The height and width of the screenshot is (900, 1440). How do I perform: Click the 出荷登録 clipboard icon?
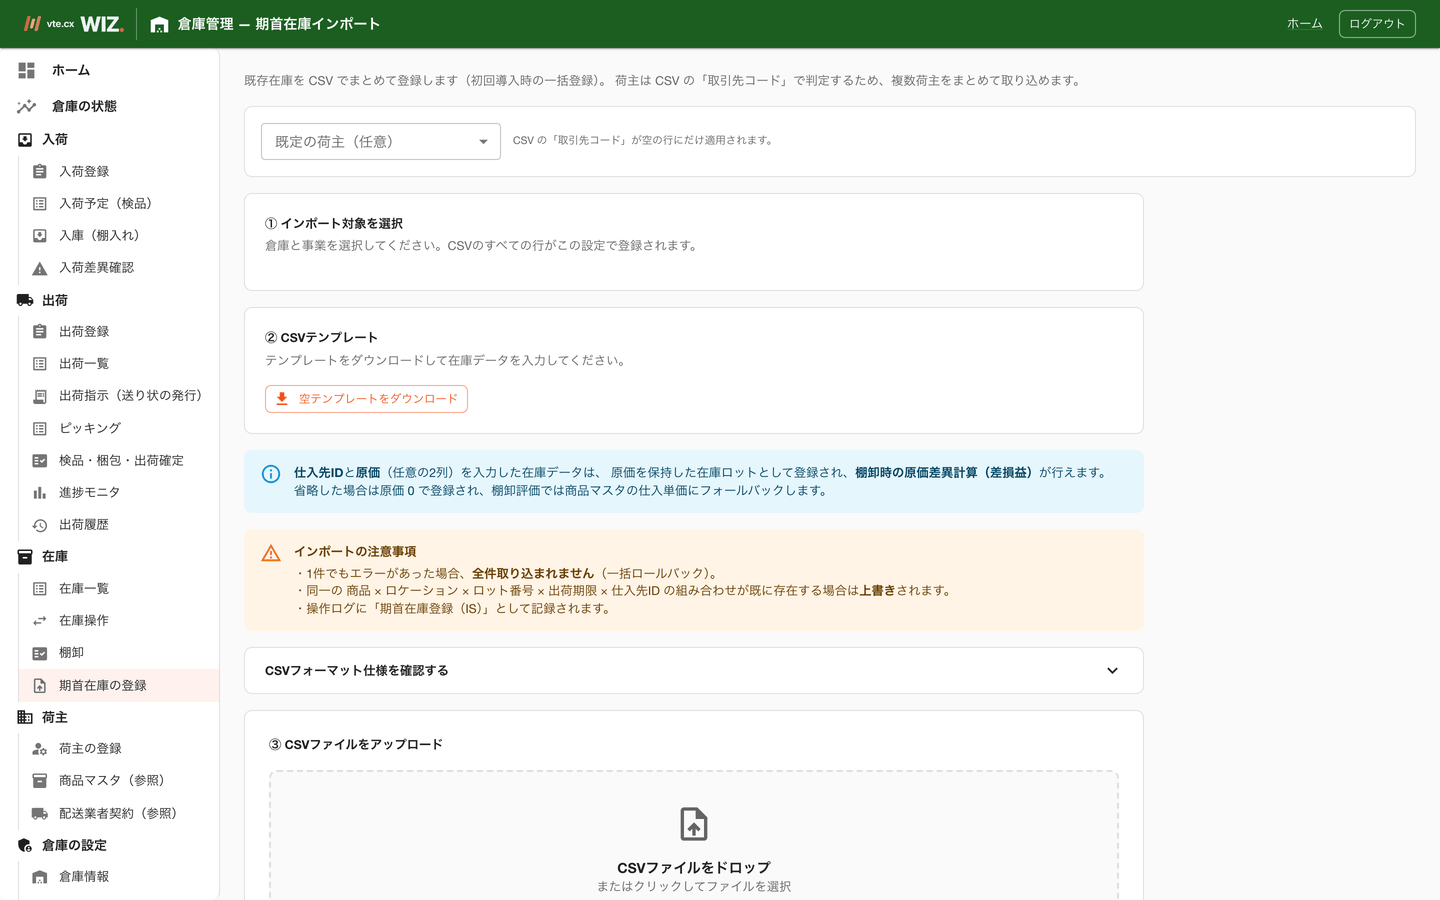pos(40,331)
